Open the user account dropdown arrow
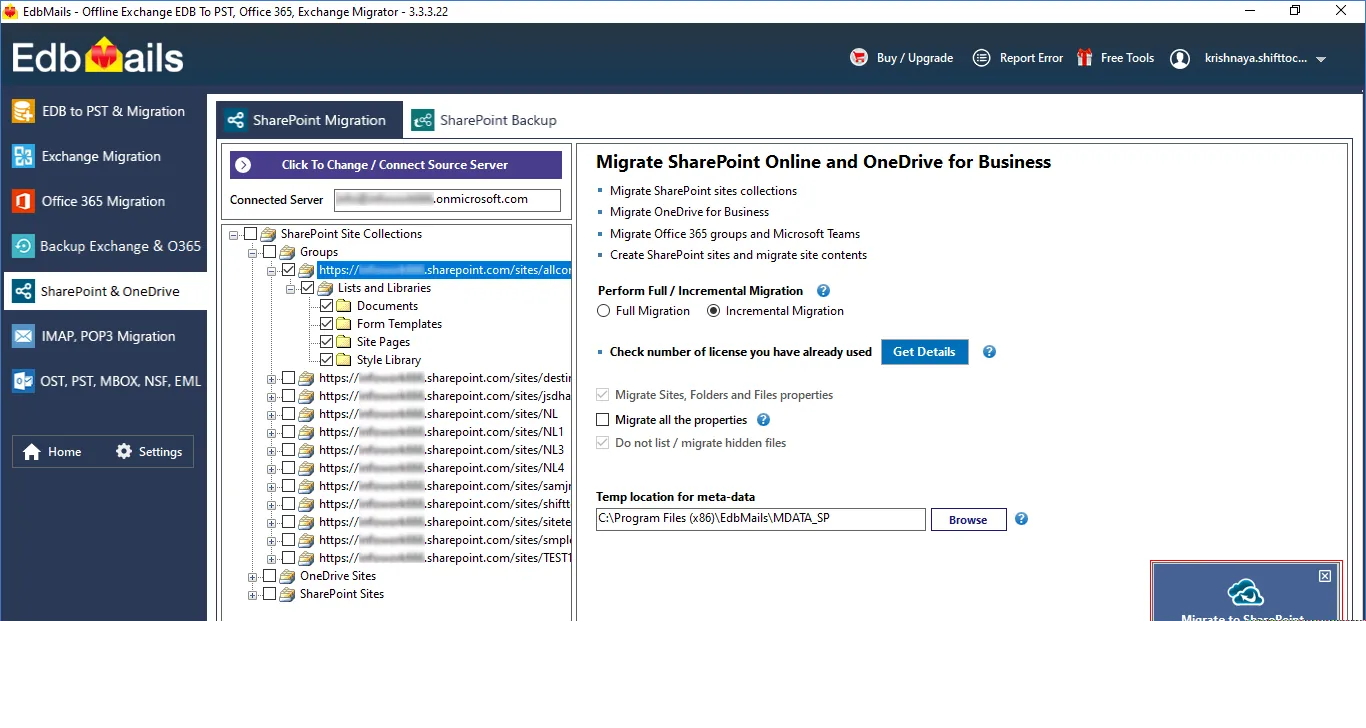The width and height of the screenshot is (1366, 728). coord(1321,59)
